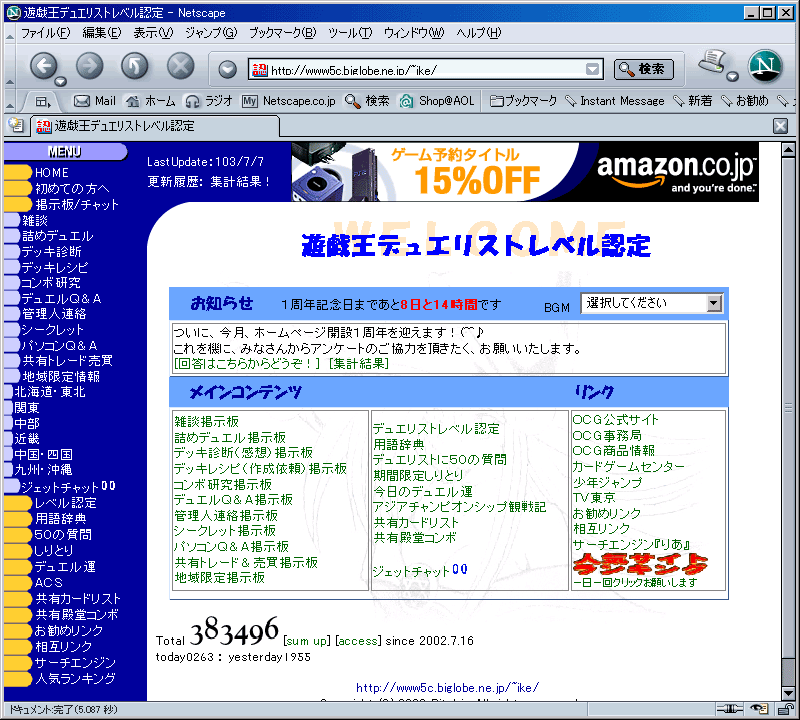Click the Netscape N logo throbber
800x720 pixels.
click(765, 66)
